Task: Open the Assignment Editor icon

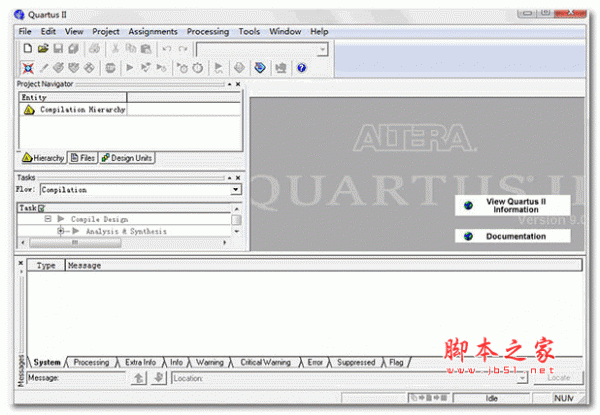Action: [59, 68]
